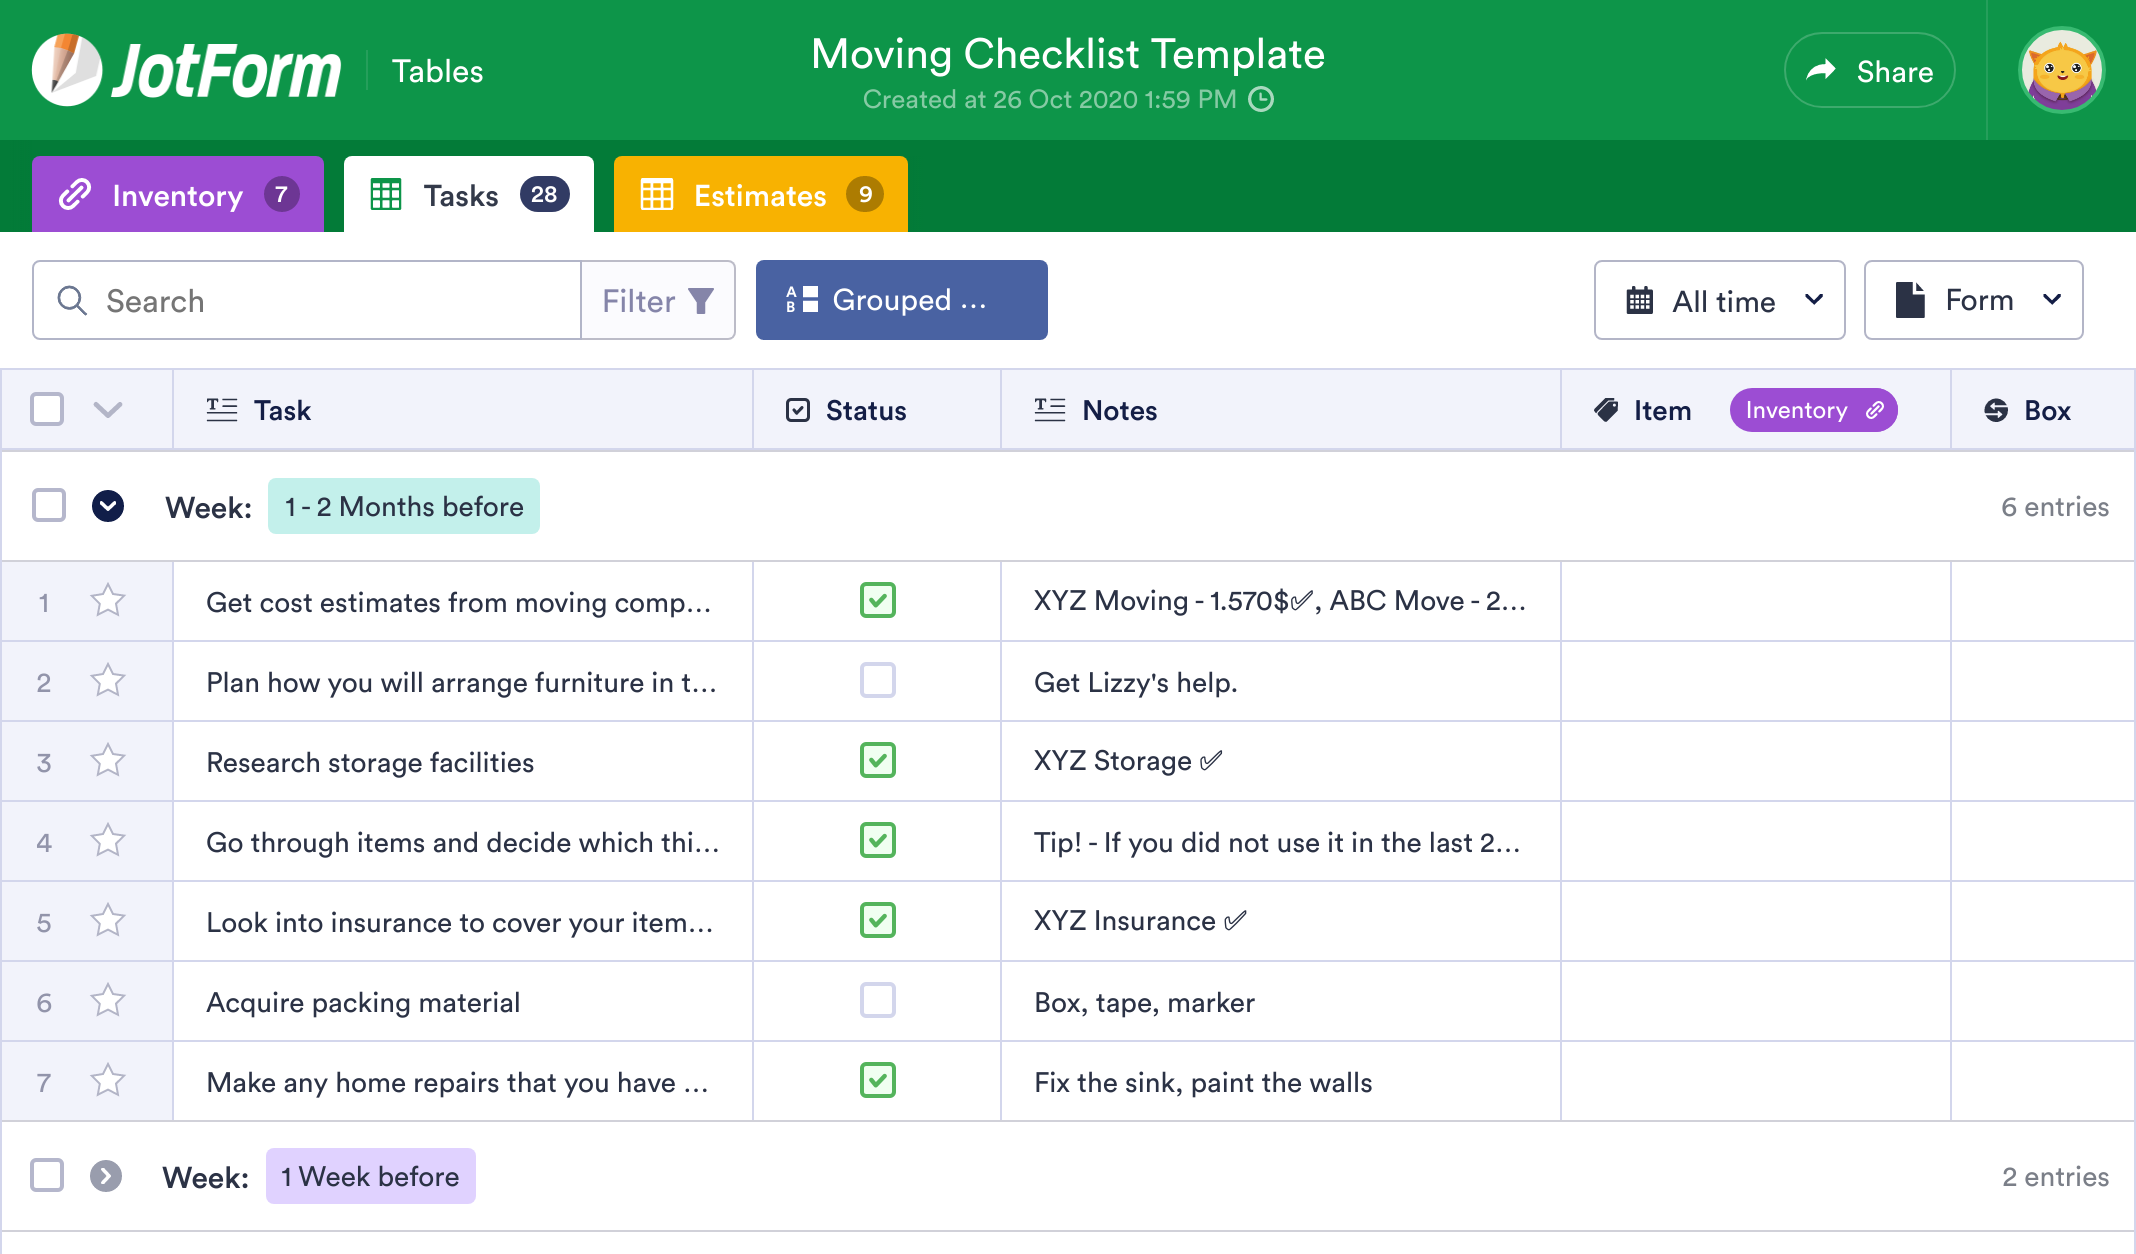This screenshot has height=1254, width=2136.
Task: Uncheck status for Research storage facilities
Action: [878, 761]
